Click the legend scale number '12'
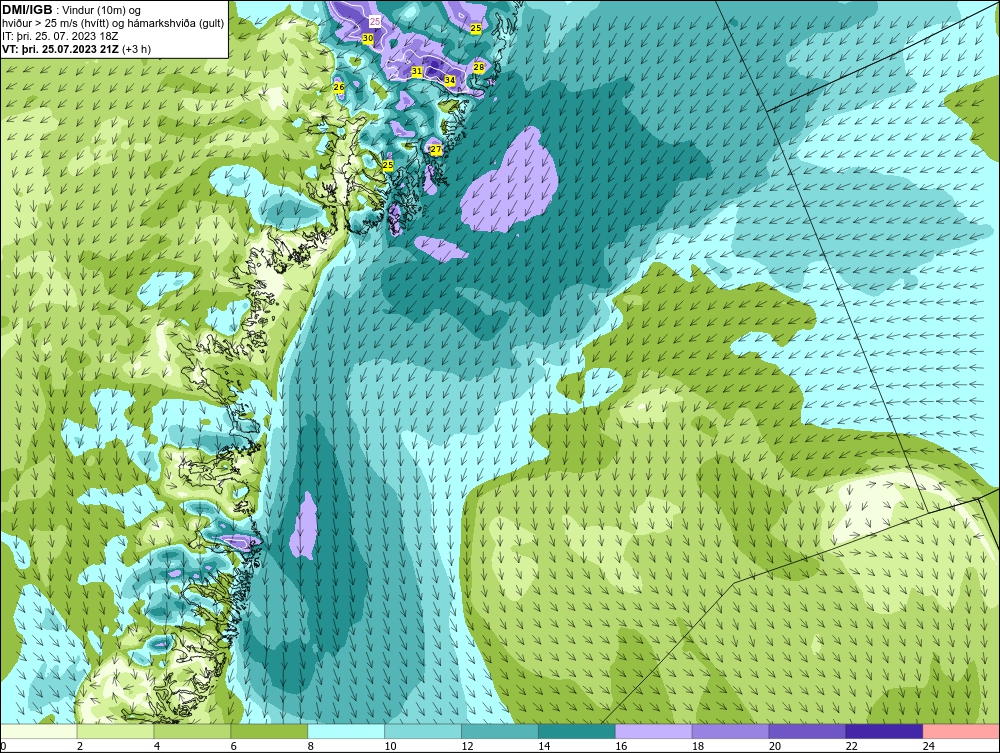Image resolution: width=1000 pixels, height=753 pixels. 467,746
